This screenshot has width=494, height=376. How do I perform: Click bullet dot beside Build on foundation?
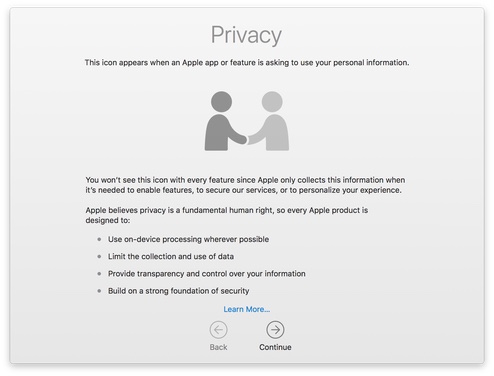tap(99, 291)
